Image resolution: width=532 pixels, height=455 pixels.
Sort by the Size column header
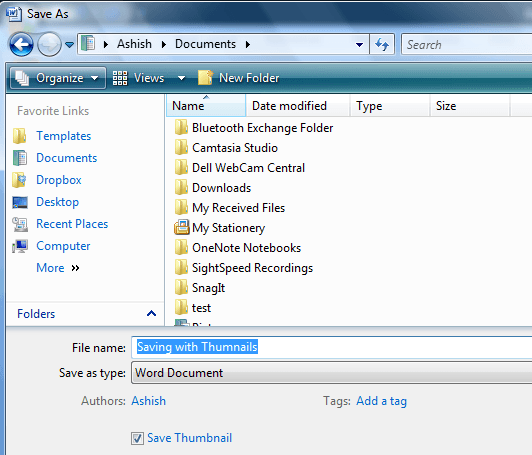point(470,106)
